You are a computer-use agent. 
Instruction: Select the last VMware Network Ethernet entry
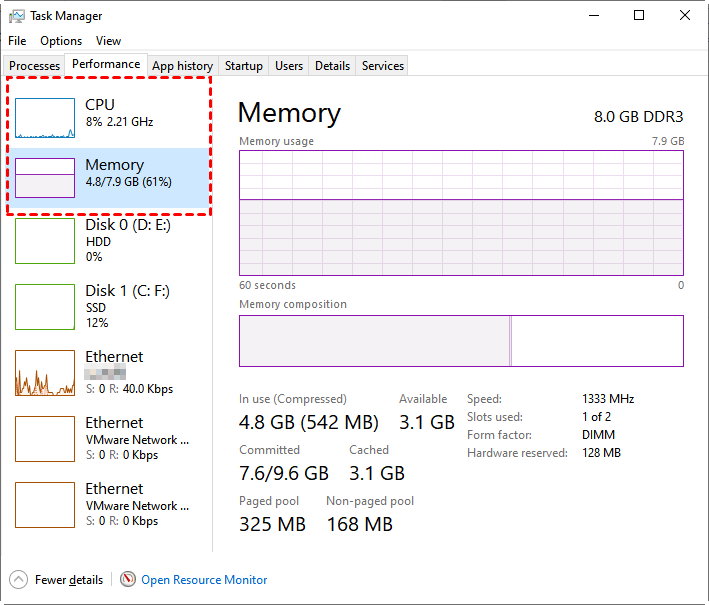coord(109,505)
